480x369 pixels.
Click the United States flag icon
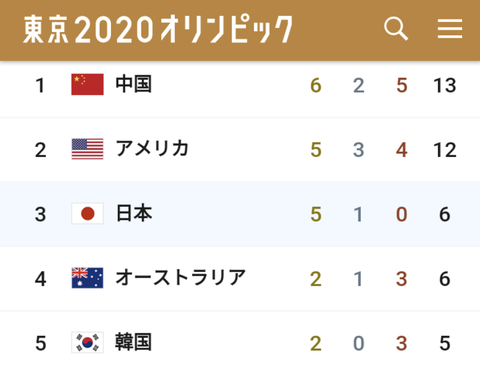coord(87,149)
